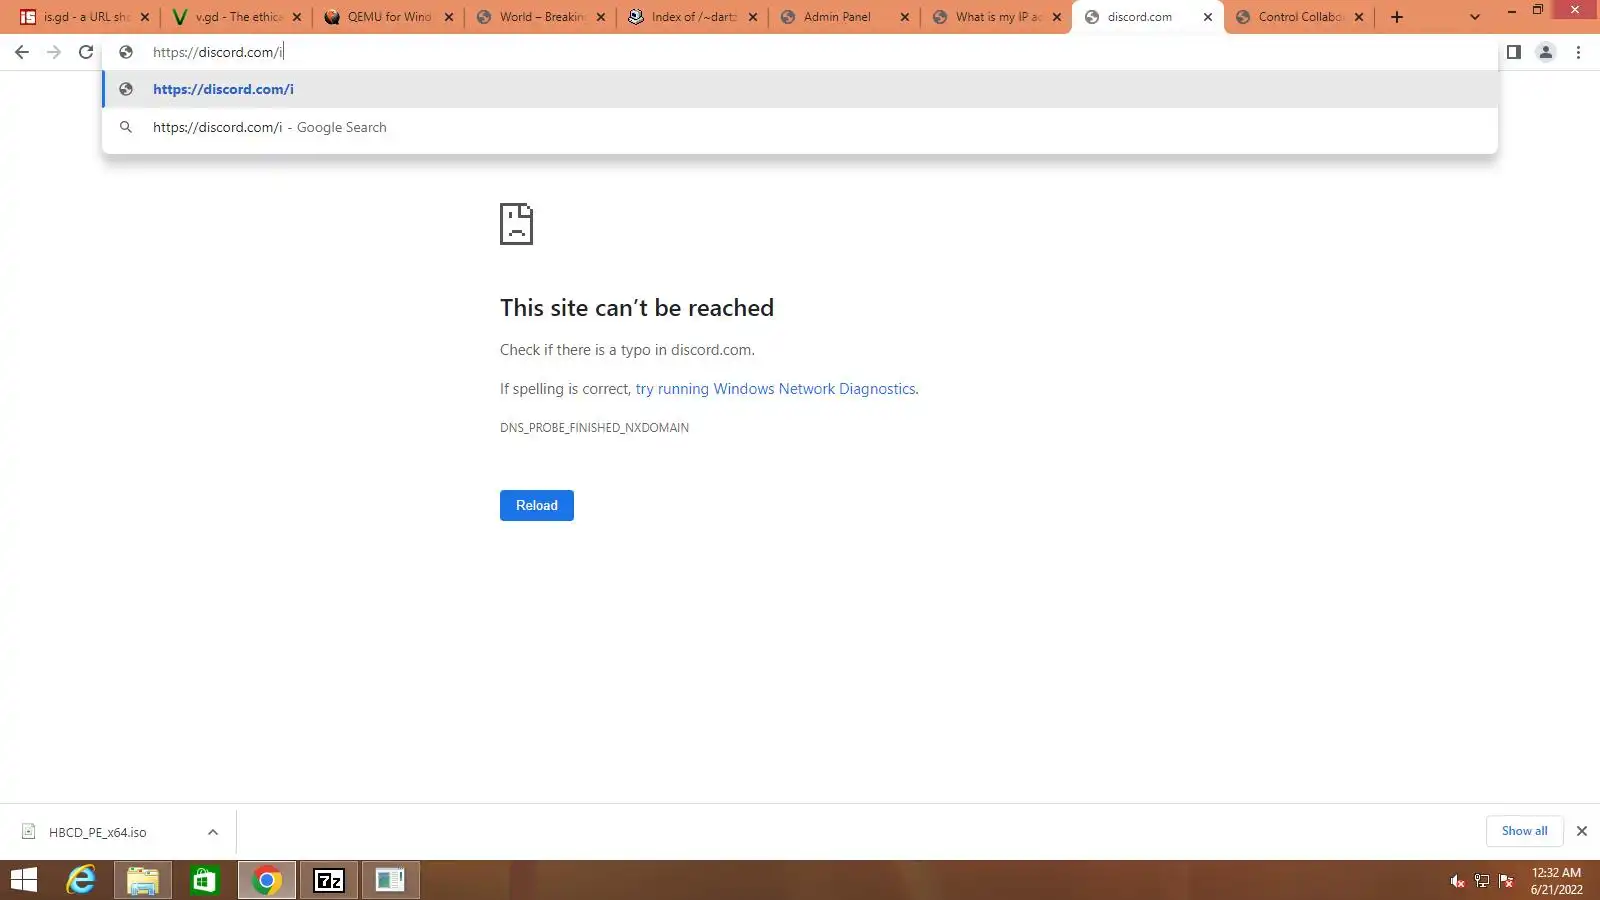Close the What is my IP tab
This screenshot has width=1600, height=900.
(1057, 17)
